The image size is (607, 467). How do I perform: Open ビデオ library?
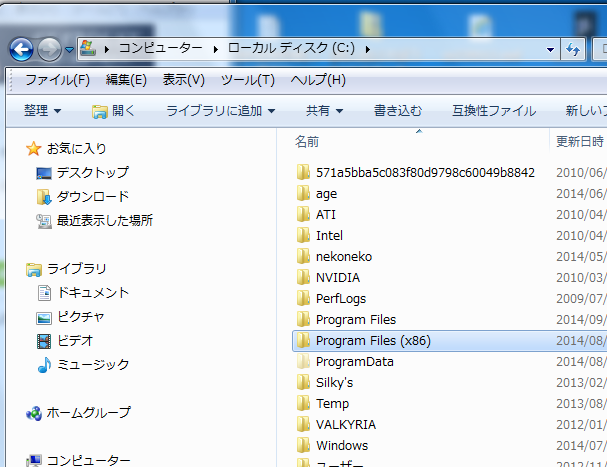tap(75, 340)
